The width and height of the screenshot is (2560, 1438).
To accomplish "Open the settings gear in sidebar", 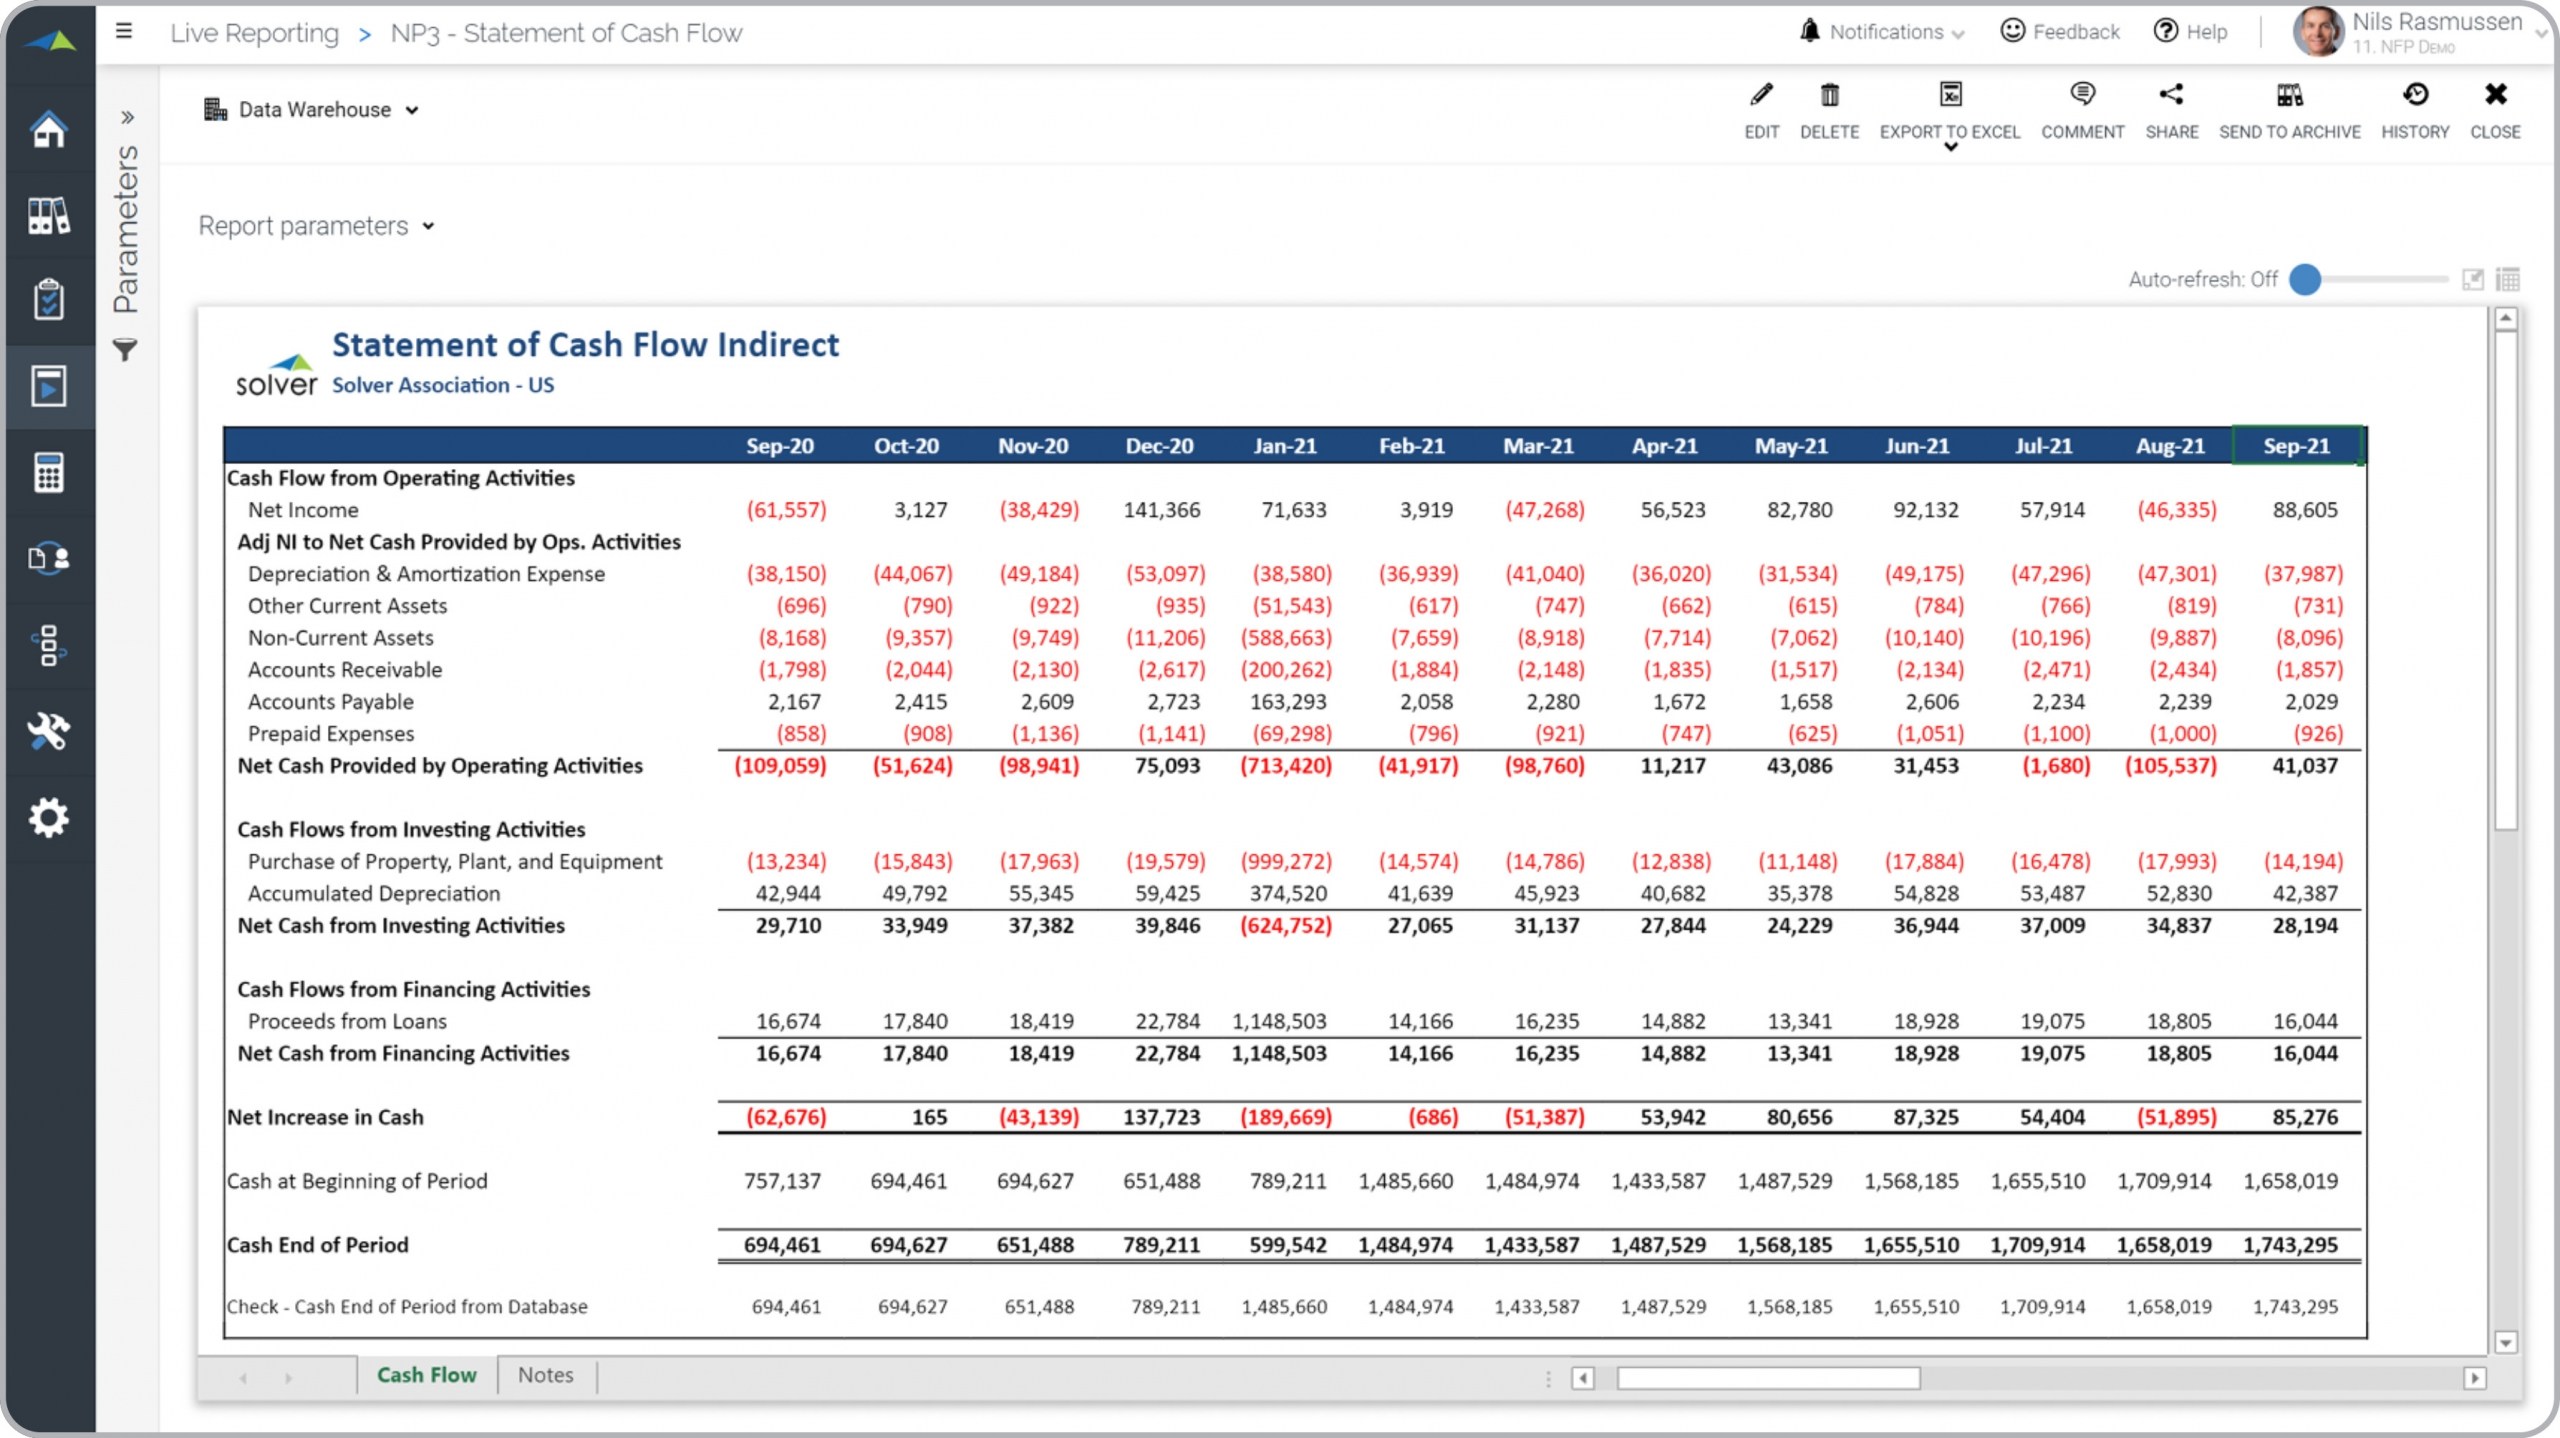I will click(48, 818).
